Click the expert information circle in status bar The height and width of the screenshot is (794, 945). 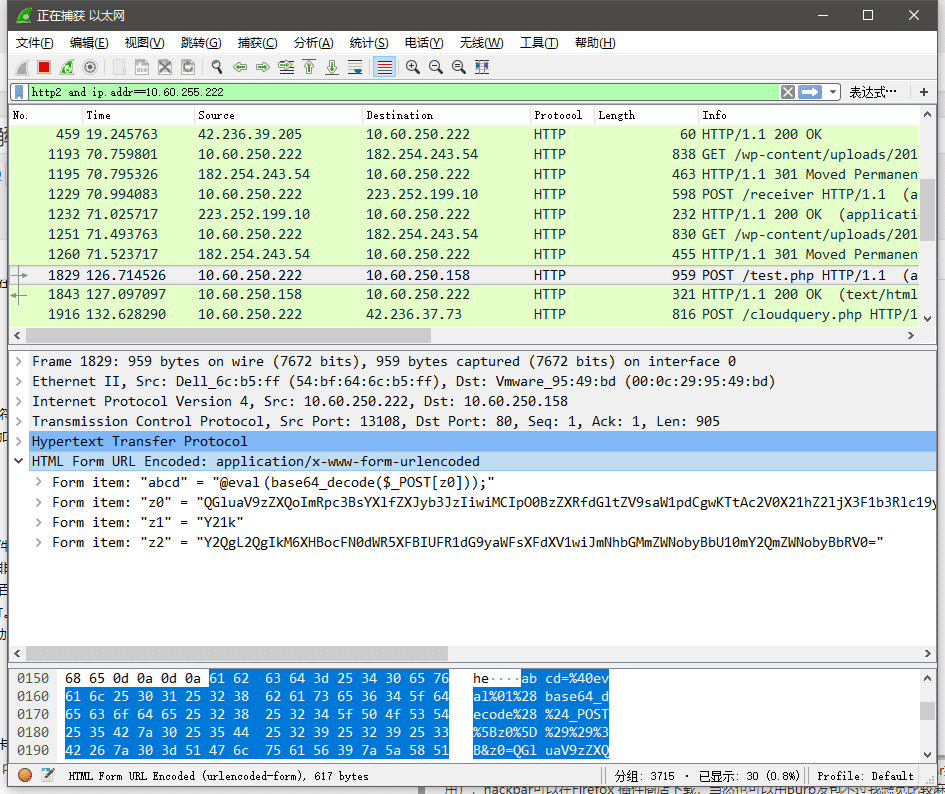[x=25, y=775]
